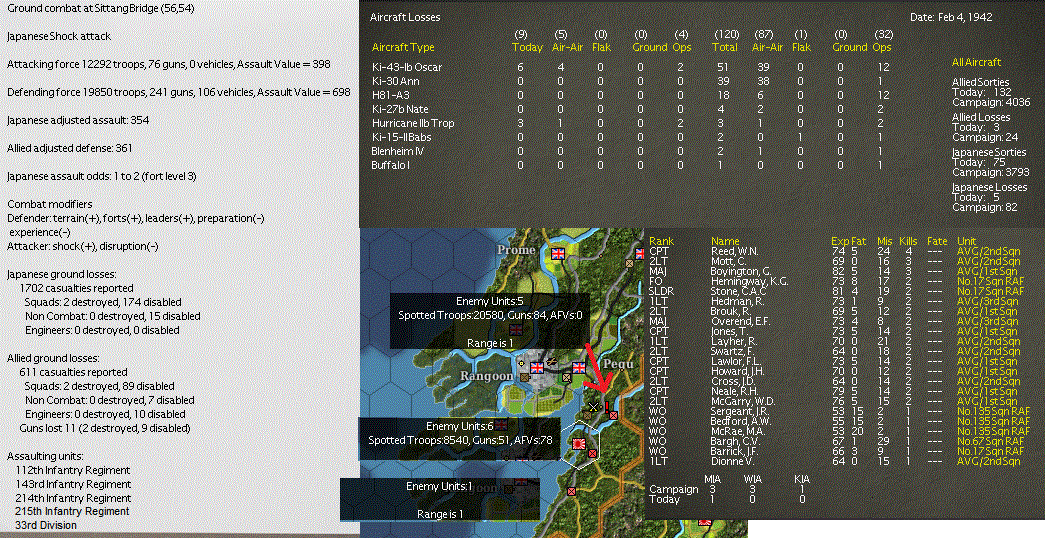The image size is (1045, 538).
Task: Select the British flag unit west of Pegu
Action: tap(578, 367)
